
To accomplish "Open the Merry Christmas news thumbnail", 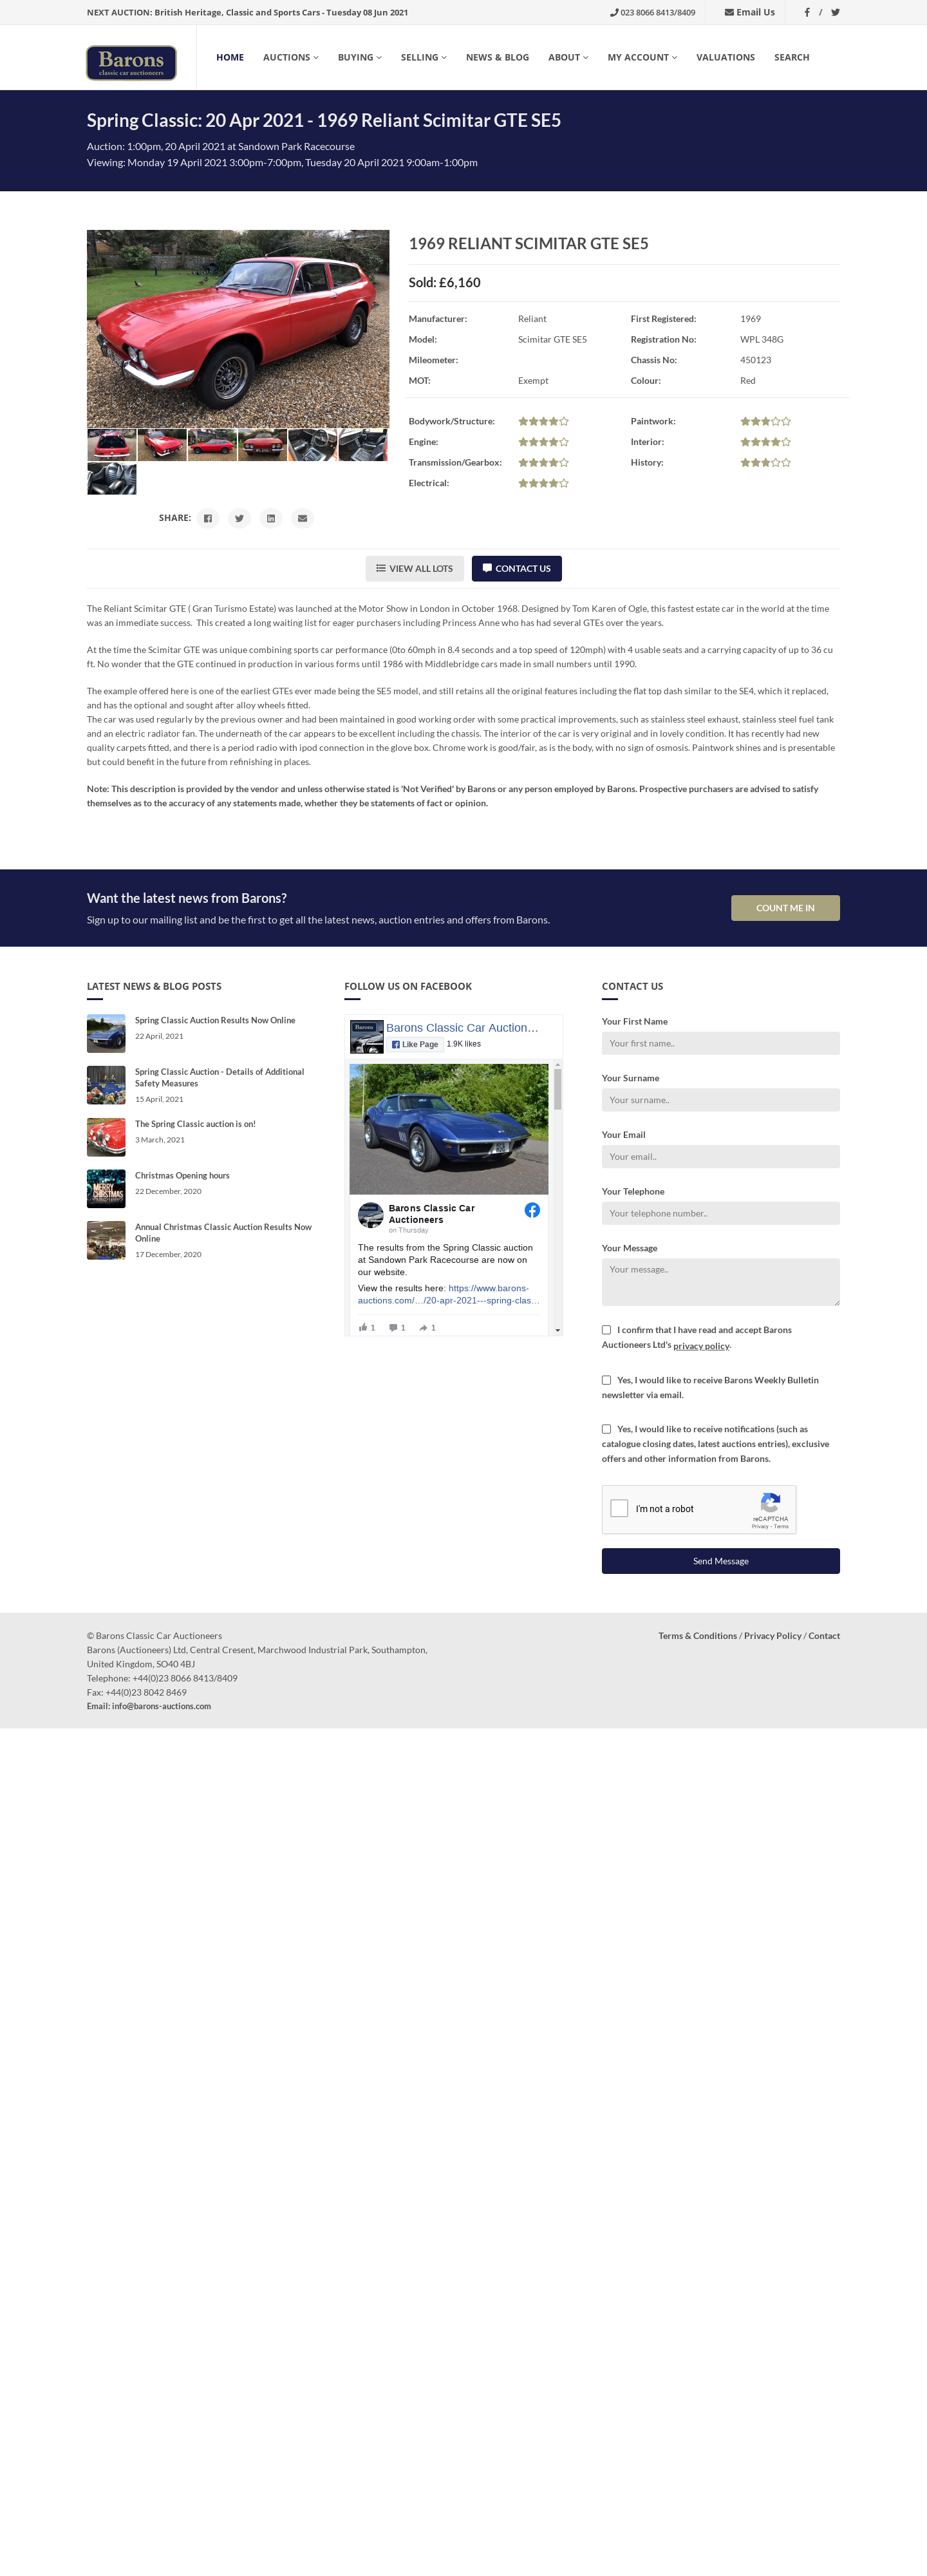I will tap(106, 1189).
